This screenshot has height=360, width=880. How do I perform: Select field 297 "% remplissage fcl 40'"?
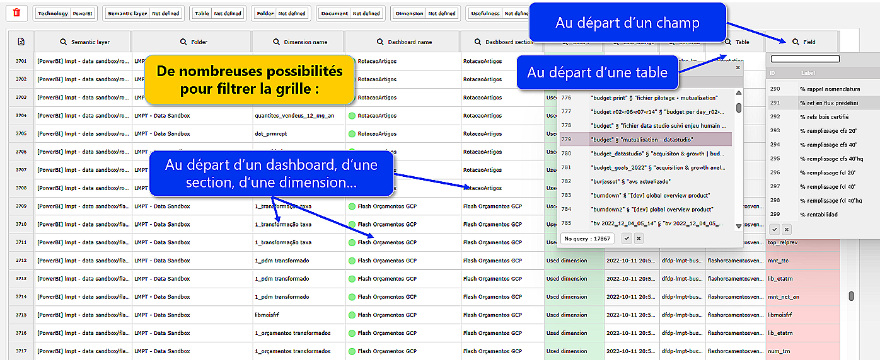[x=824, y=186]
